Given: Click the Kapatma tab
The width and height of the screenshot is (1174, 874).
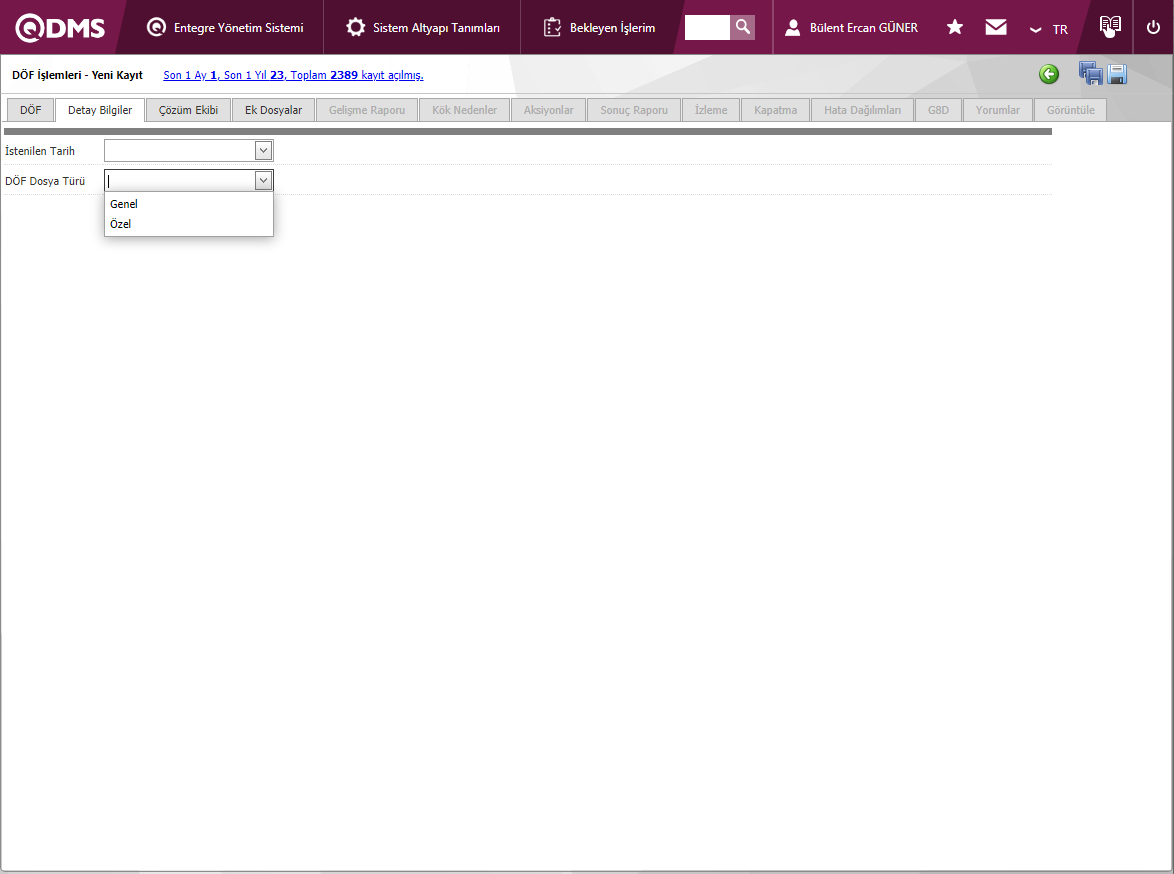Looking at the screenshot, I should 775,110.
